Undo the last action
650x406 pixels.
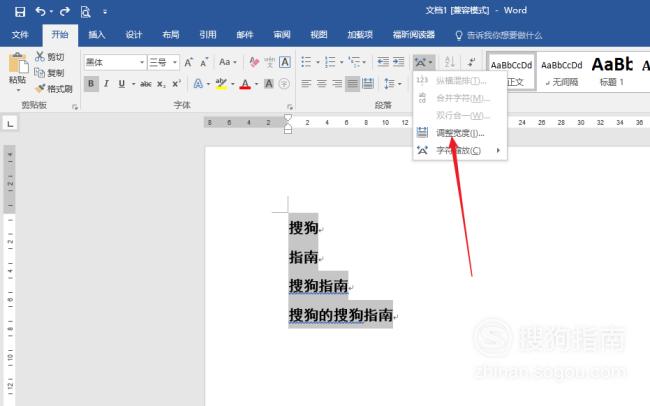pyautogui.click(x=41, y=12)
